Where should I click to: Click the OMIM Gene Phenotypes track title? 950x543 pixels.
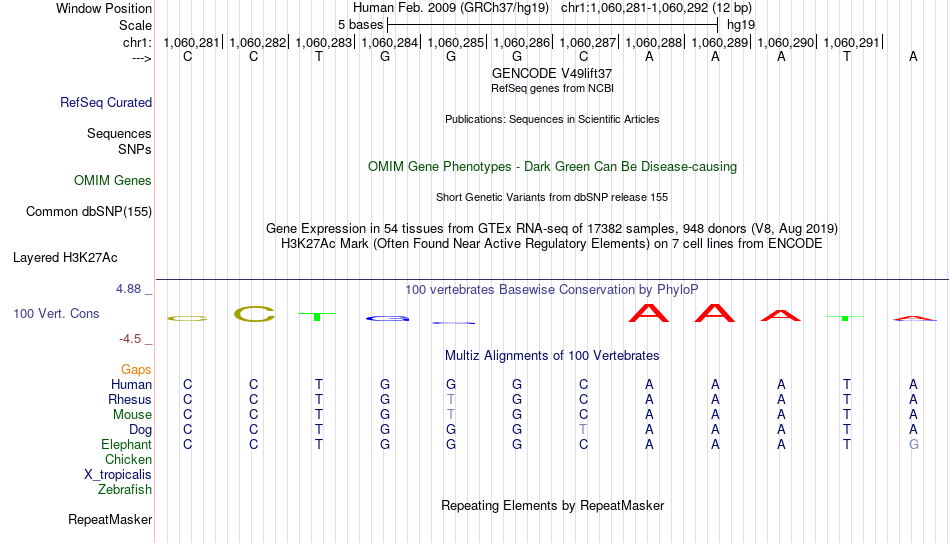click(x=552, y=167)
